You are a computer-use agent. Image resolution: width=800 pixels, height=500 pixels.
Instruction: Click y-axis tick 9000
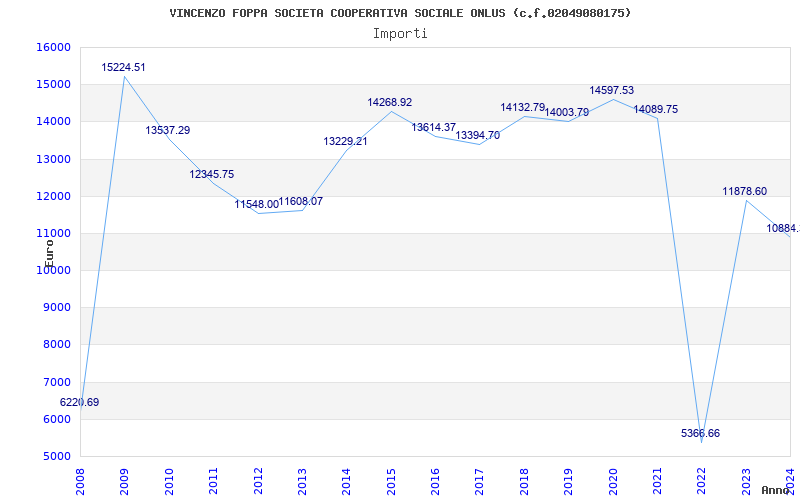(56, 308)
